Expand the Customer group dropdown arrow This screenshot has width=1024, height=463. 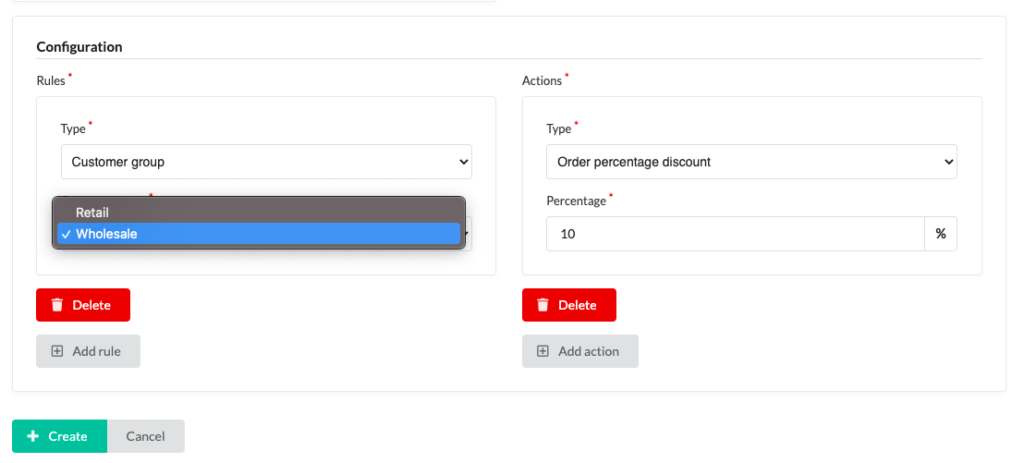(x=463, y=161)
